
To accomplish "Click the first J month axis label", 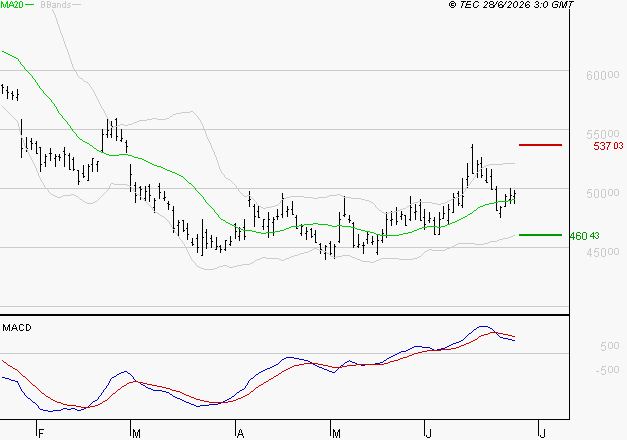I will (429, 434).
